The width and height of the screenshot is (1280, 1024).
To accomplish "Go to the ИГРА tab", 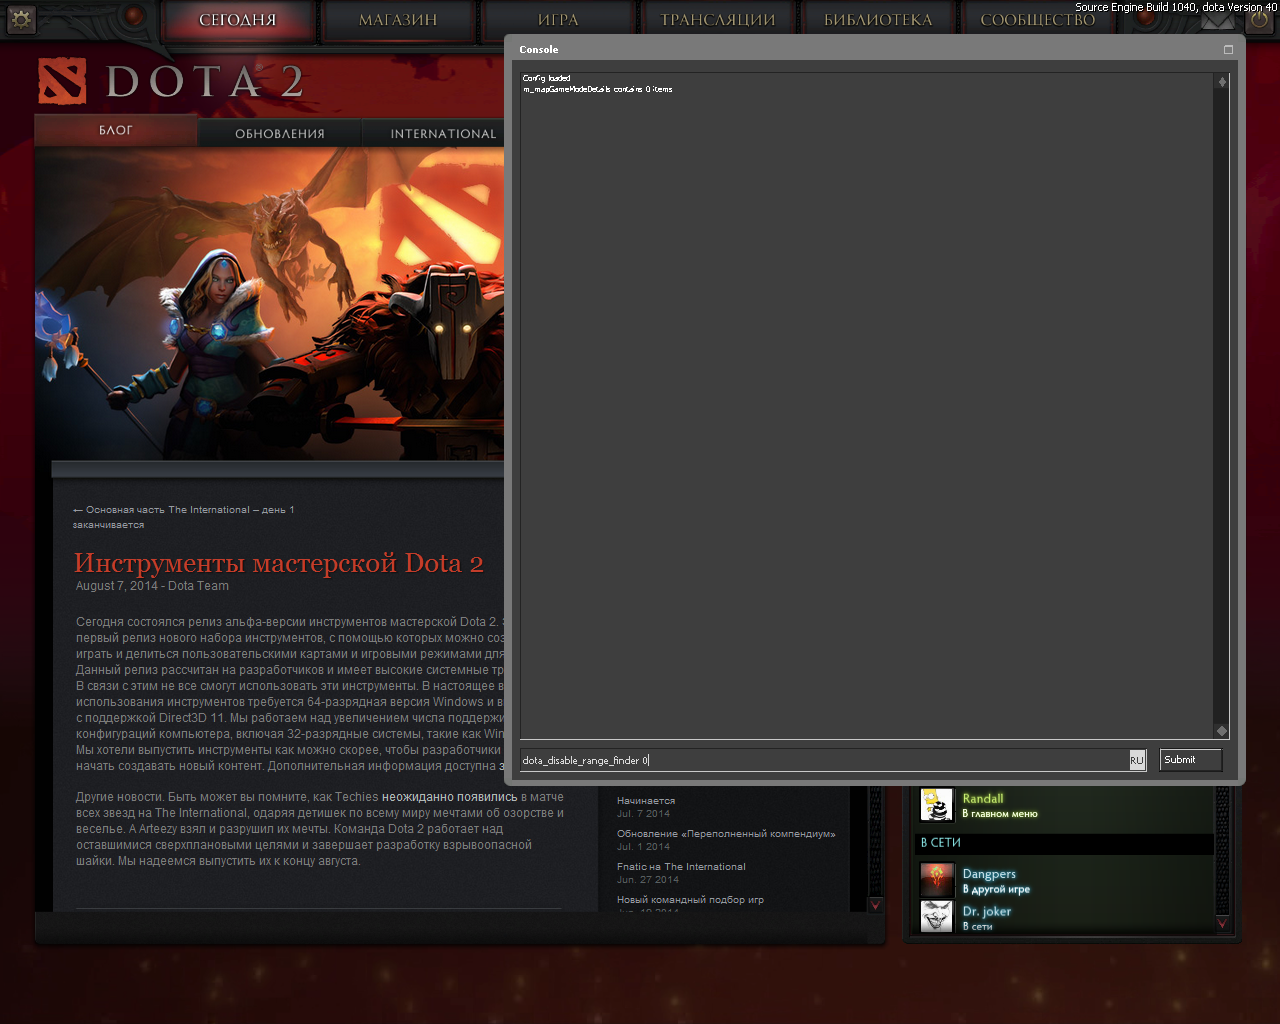I will click(x=558, y=20).
